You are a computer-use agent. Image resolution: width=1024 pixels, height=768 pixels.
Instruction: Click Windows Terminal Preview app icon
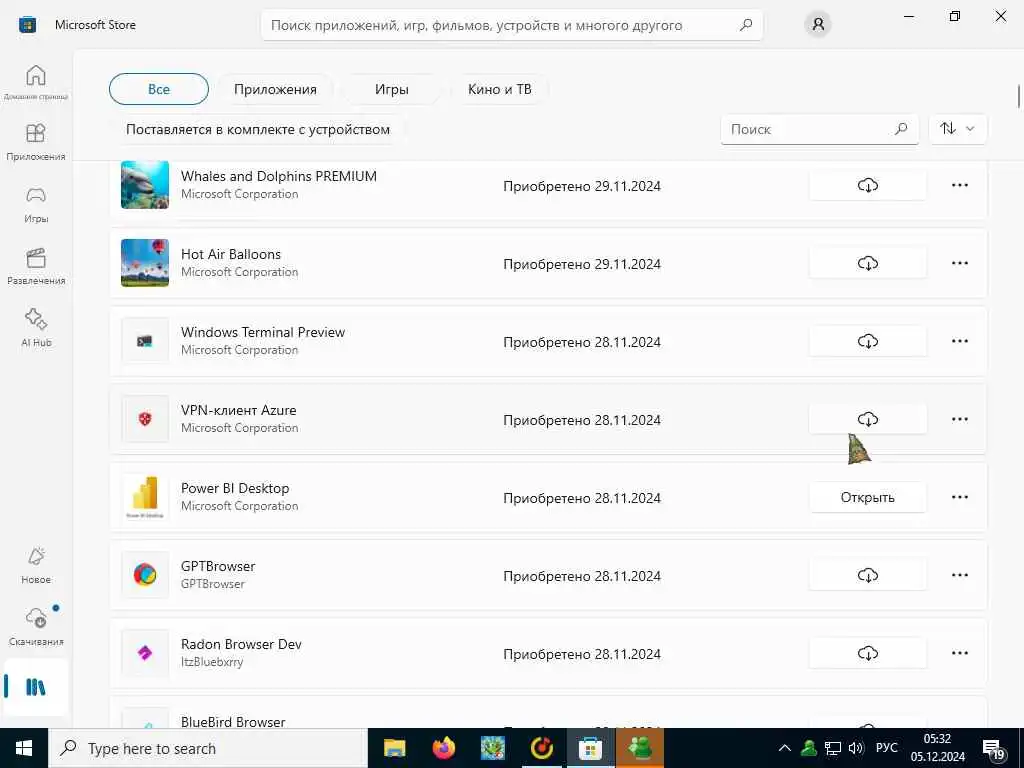145,341
